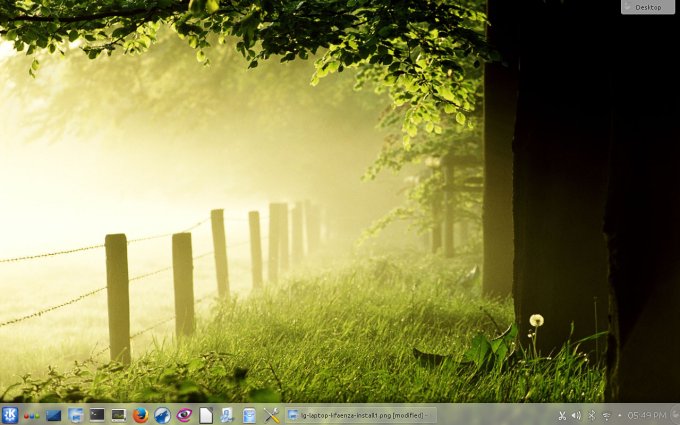Click the 05:49 PM clock

point(647,415)
